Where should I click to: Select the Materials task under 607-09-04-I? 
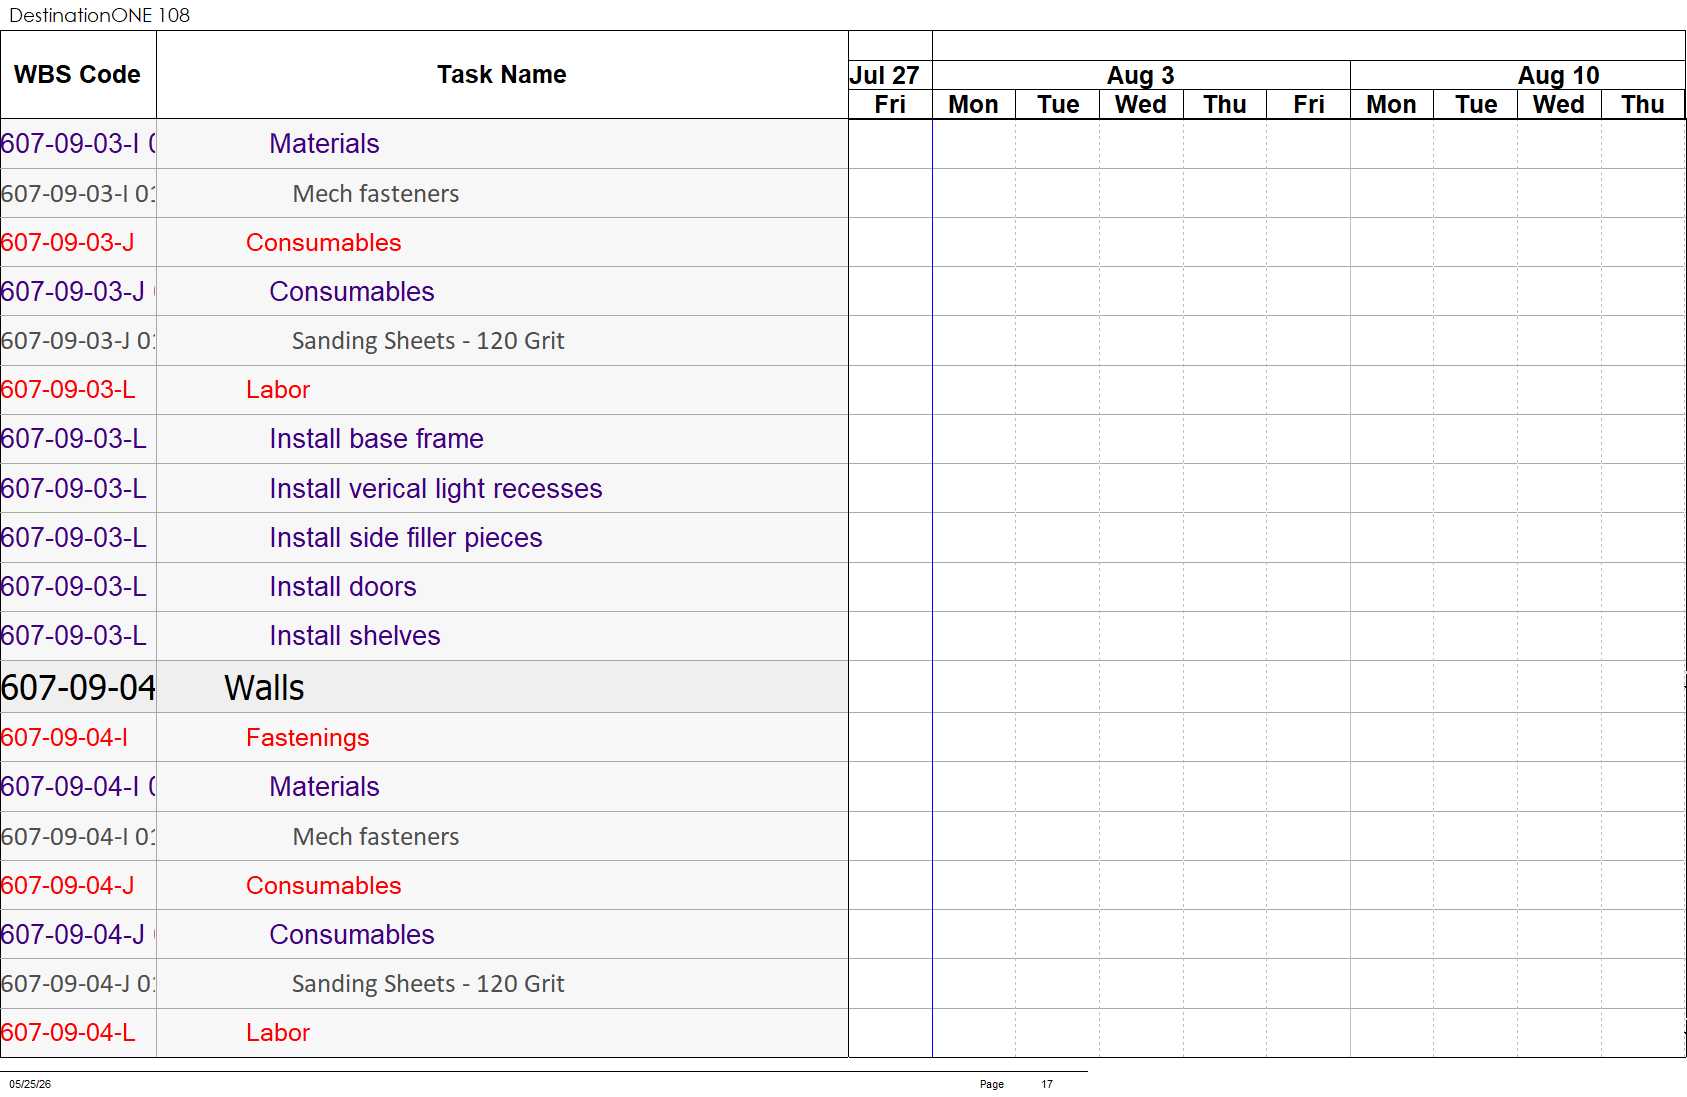coord(502,786)
